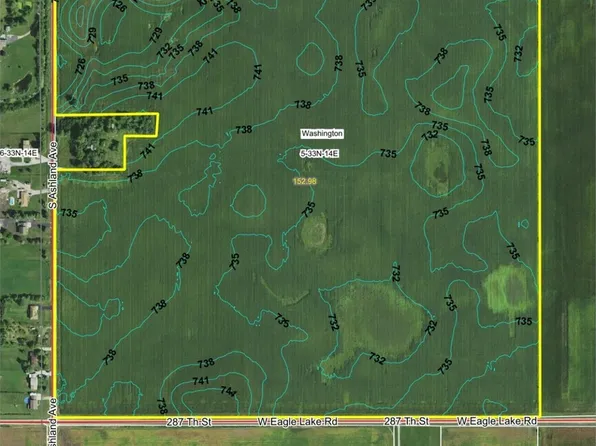The width and height of the screenshot is (596, 446).
Task: Click the 726 contour label near Ashland Ave
Action: pos(81,66)
